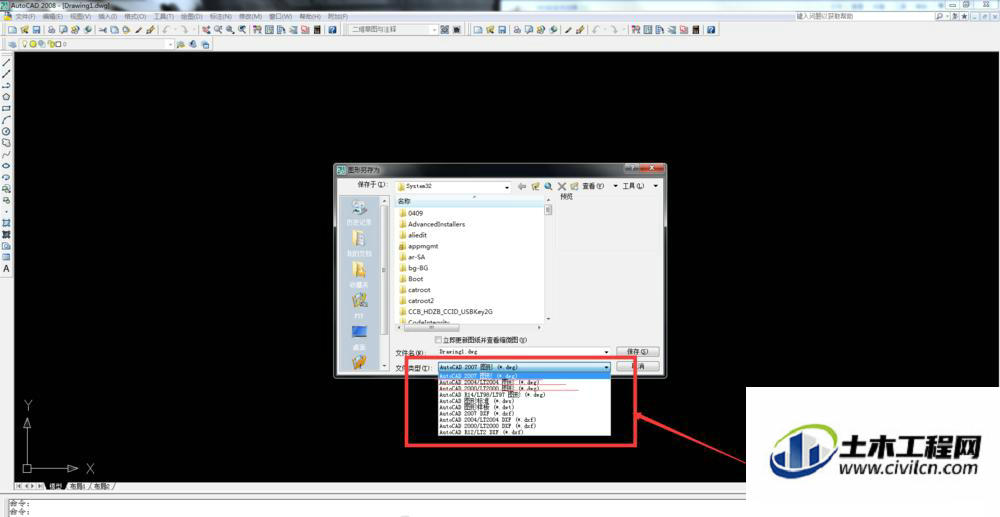Click the 名称 column header in the file list

[x=469, y=201]
